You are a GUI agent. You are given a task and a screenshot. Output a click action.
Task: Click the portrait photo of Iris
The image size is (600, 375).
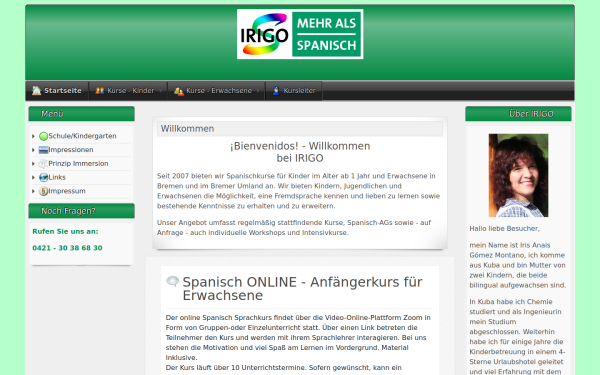518,175
